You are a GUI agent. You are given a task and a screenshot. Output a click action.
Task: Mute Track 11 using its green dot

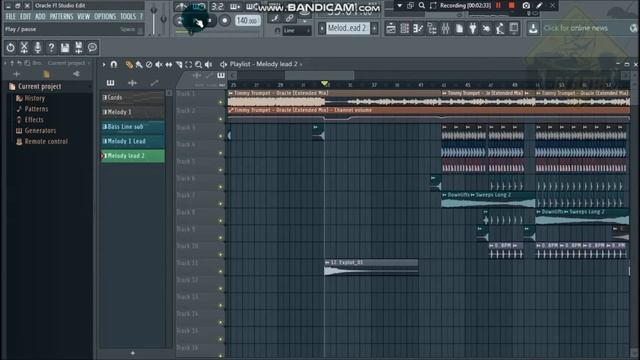221,271
